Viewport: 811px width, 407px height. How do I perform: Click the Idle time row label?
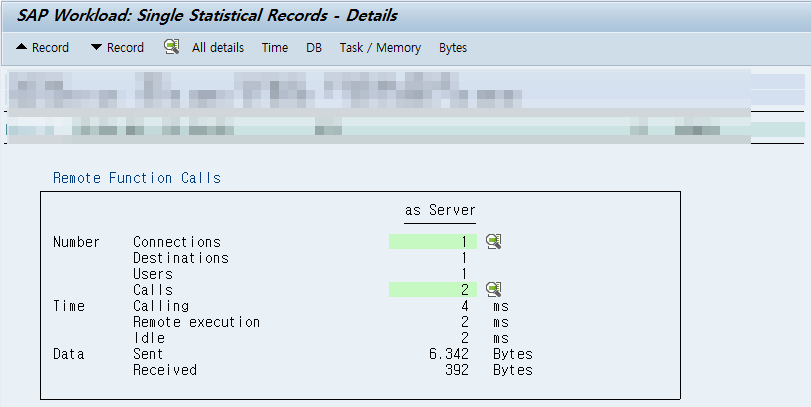148,338
